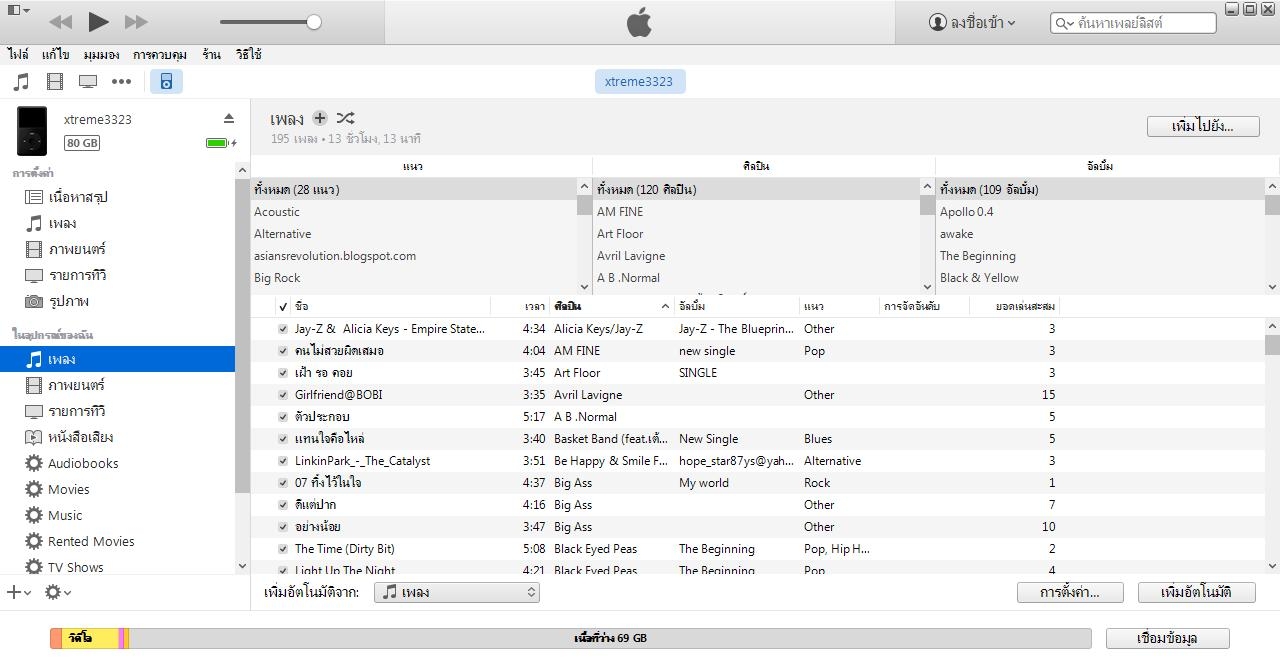The width and height of the screenshot is (1280, 660).
Task: Click the เชื่อมข้อมูล sync button
Action: tap(1168, 638)
